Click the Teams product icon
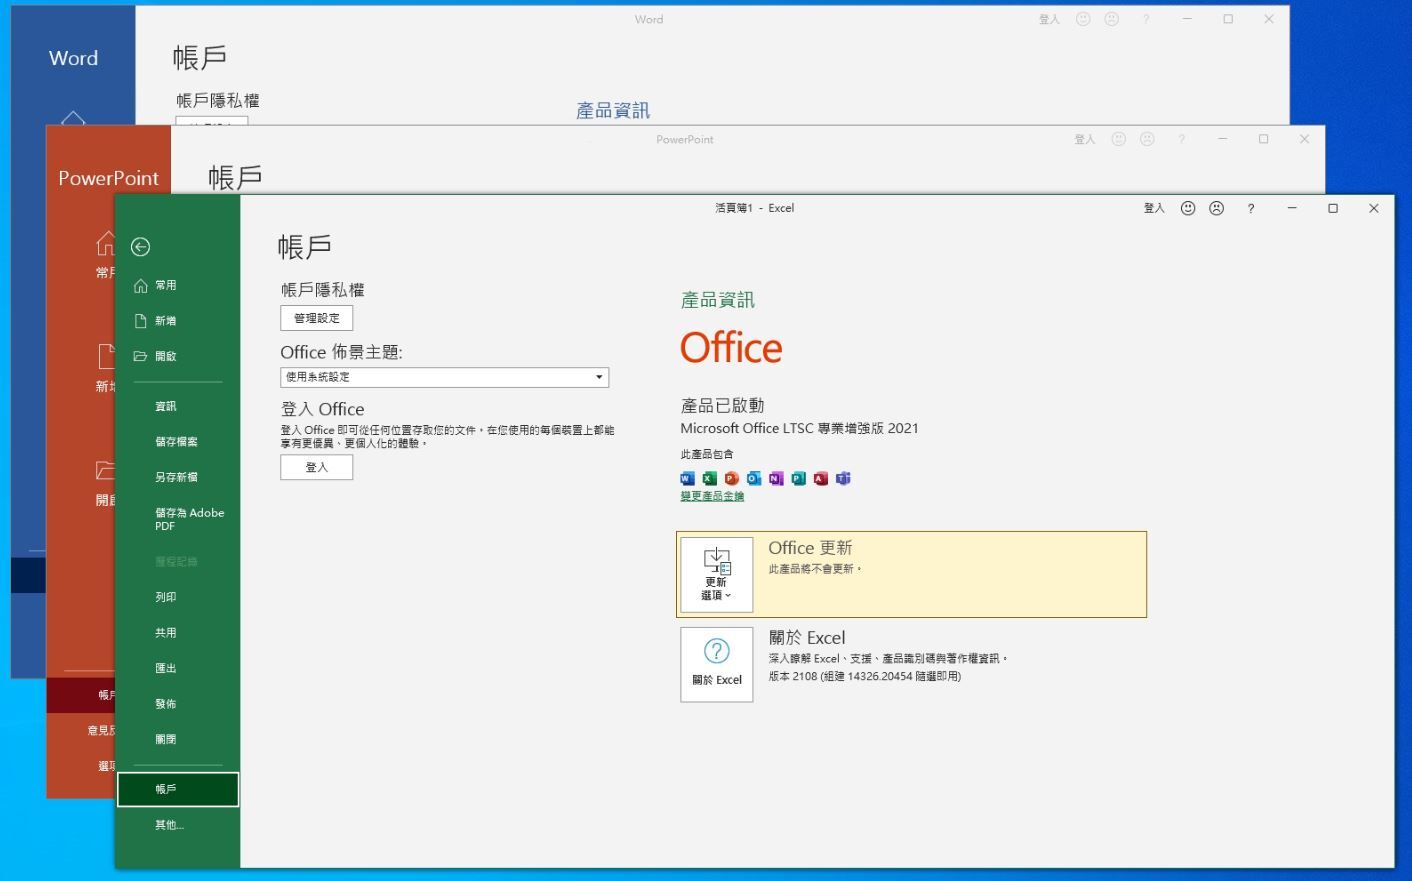The height and width of the screenshot is (881, 1412). [x=843, y=478]
